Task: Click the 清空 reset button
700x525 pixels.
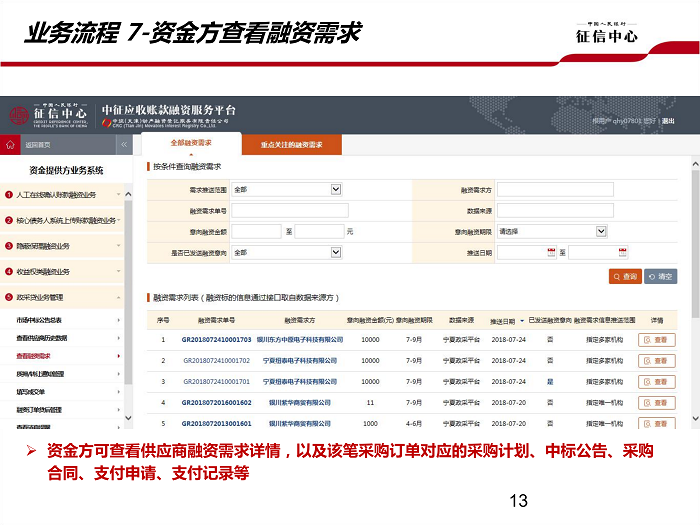Action: coord(661,276)
